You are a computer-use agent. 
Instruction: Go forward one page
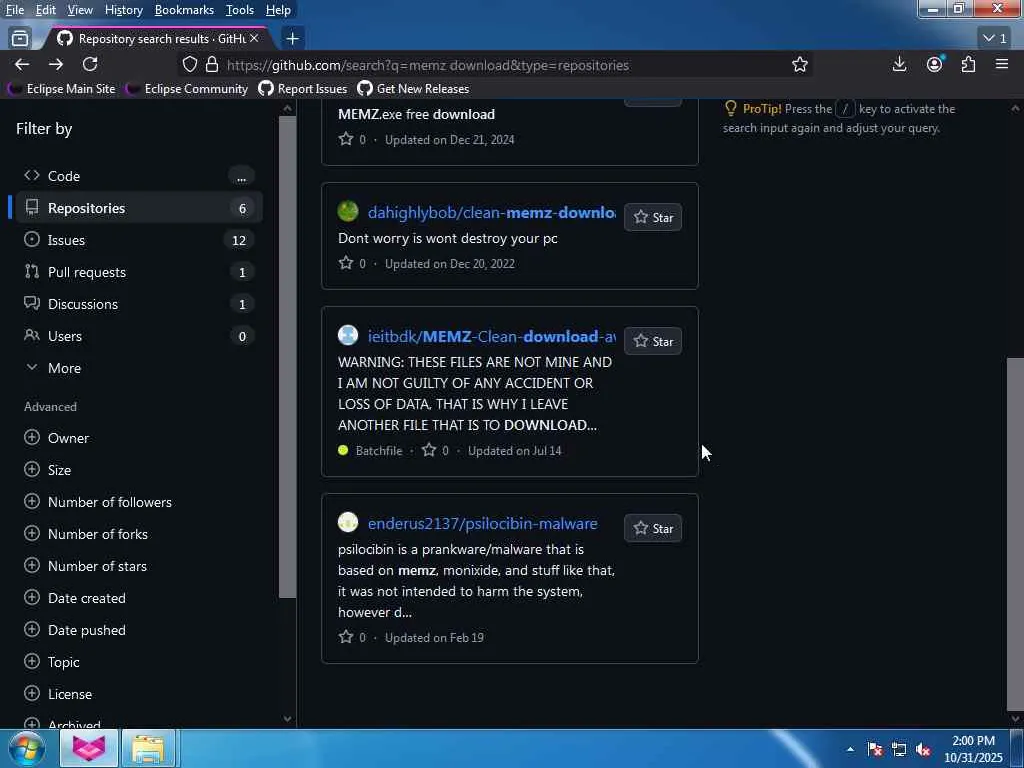point(56,64)
